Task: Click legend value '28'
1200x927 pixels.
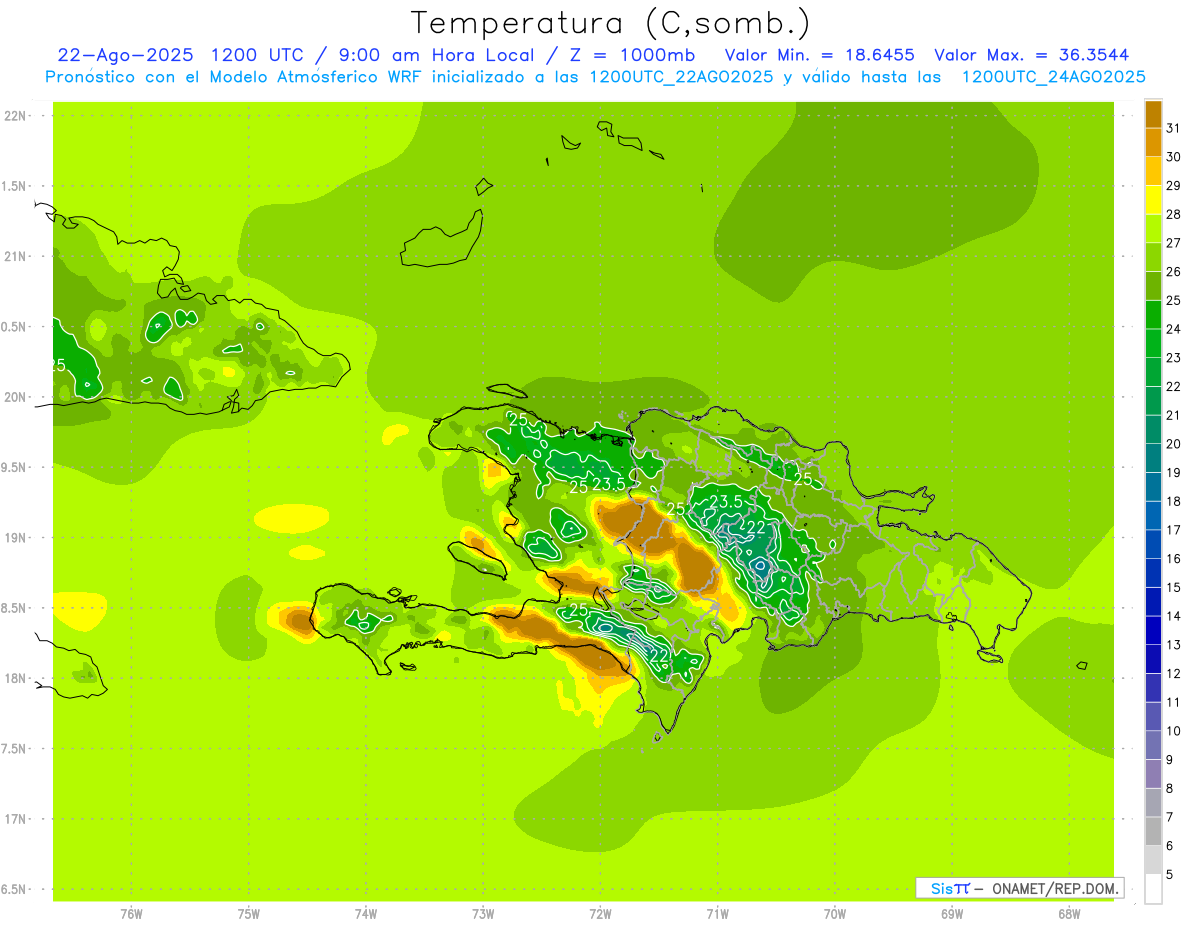Action: tap(1173, 214)
